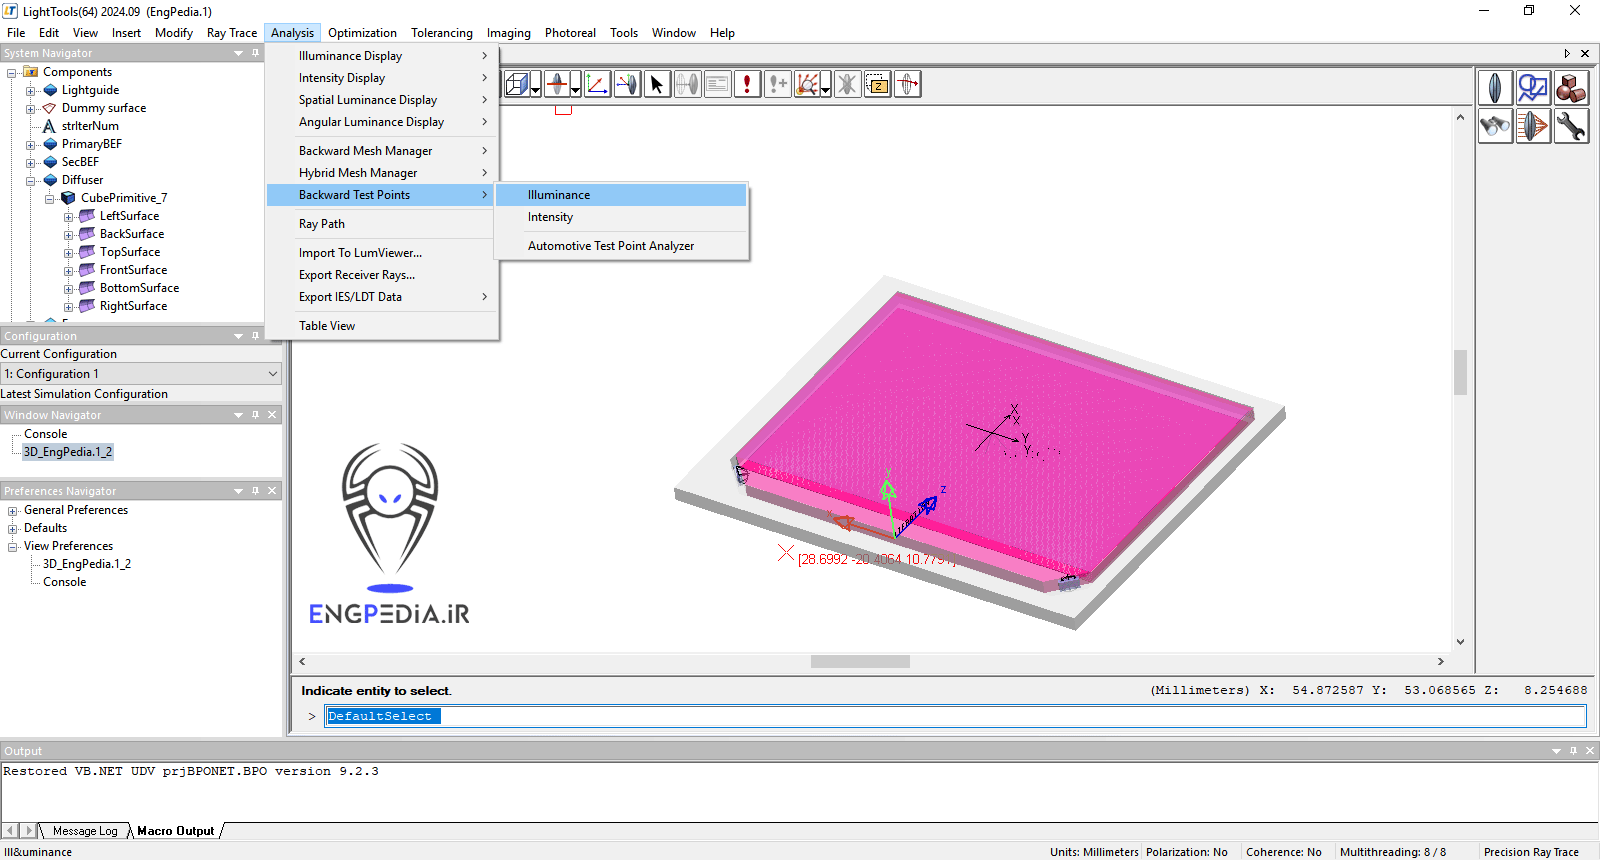Viewport: 1600px width, 860px height.
Task: Switch to the Macro Output tab
Action: [x=175, y=831]
